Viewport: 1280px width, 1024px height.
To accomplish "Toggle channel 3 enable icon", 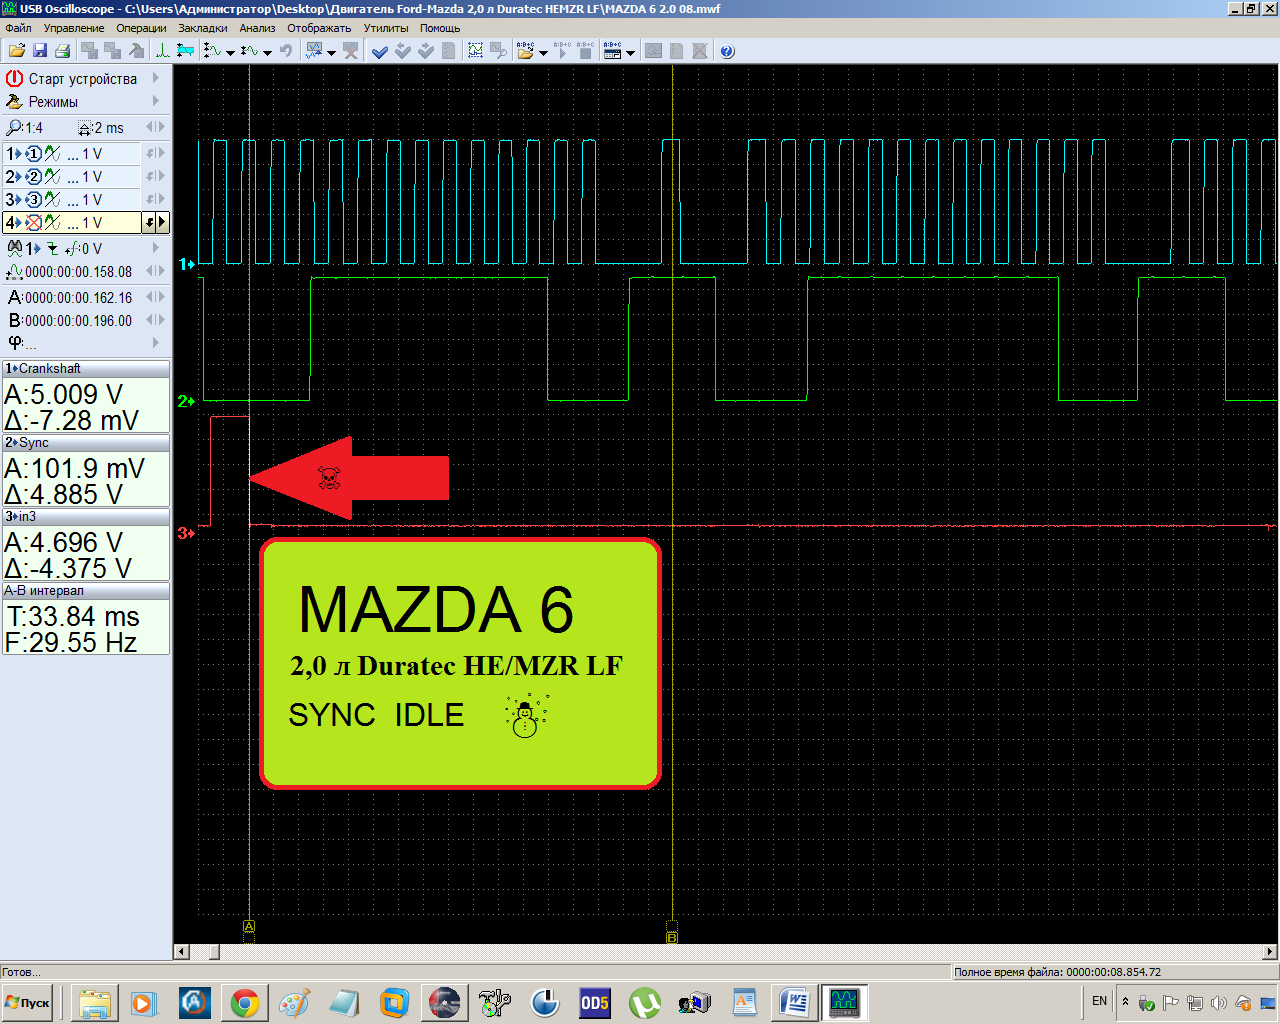I will (x=33, y=200).
